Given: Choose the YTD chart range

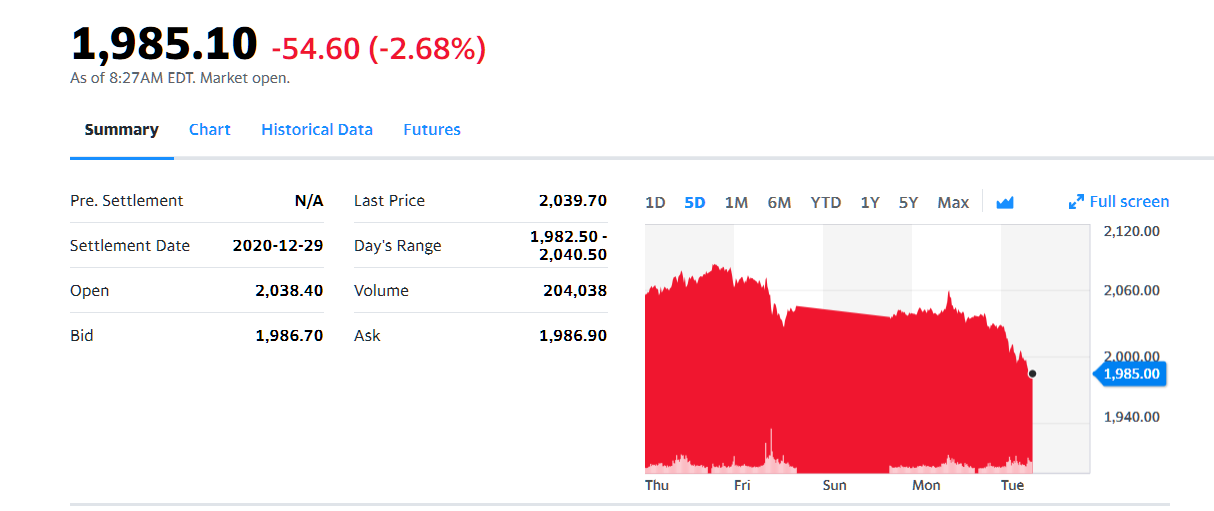Looking at the screenshot, I should click(825, 203).
